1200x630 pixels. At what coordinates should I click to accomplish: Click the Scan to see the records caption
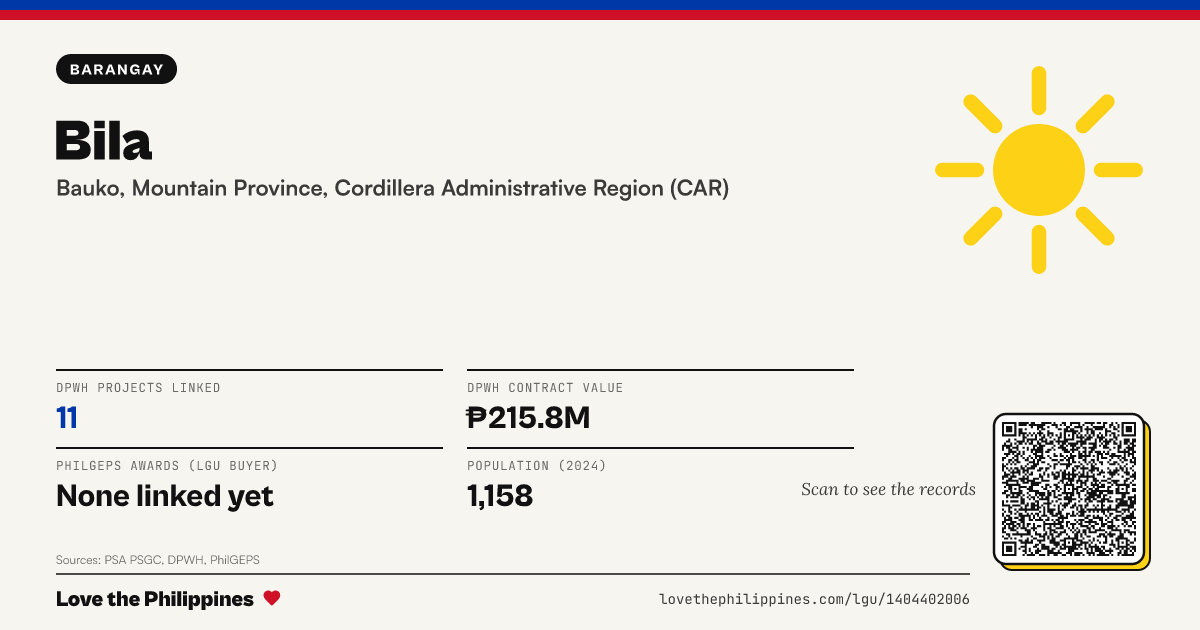click(x=888, y=489)
